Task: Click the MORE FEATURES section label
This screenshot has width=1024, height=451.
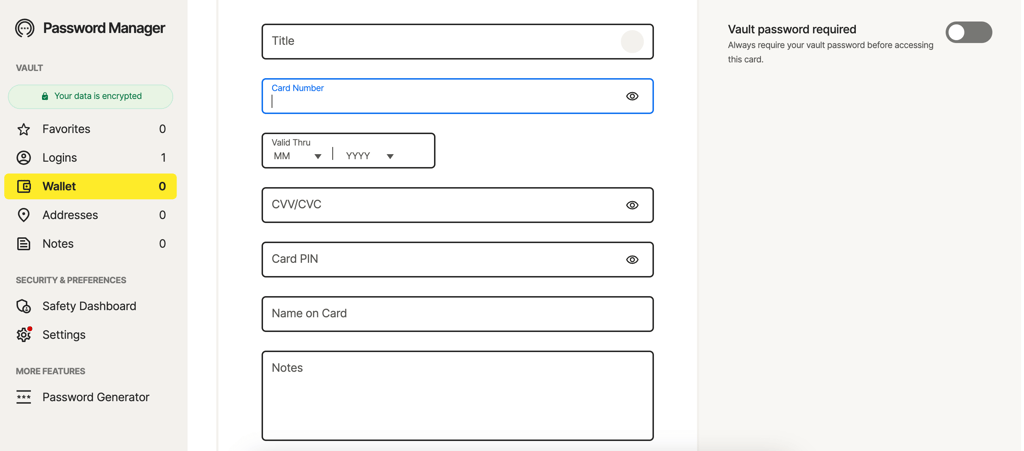Action: (50, 371)
